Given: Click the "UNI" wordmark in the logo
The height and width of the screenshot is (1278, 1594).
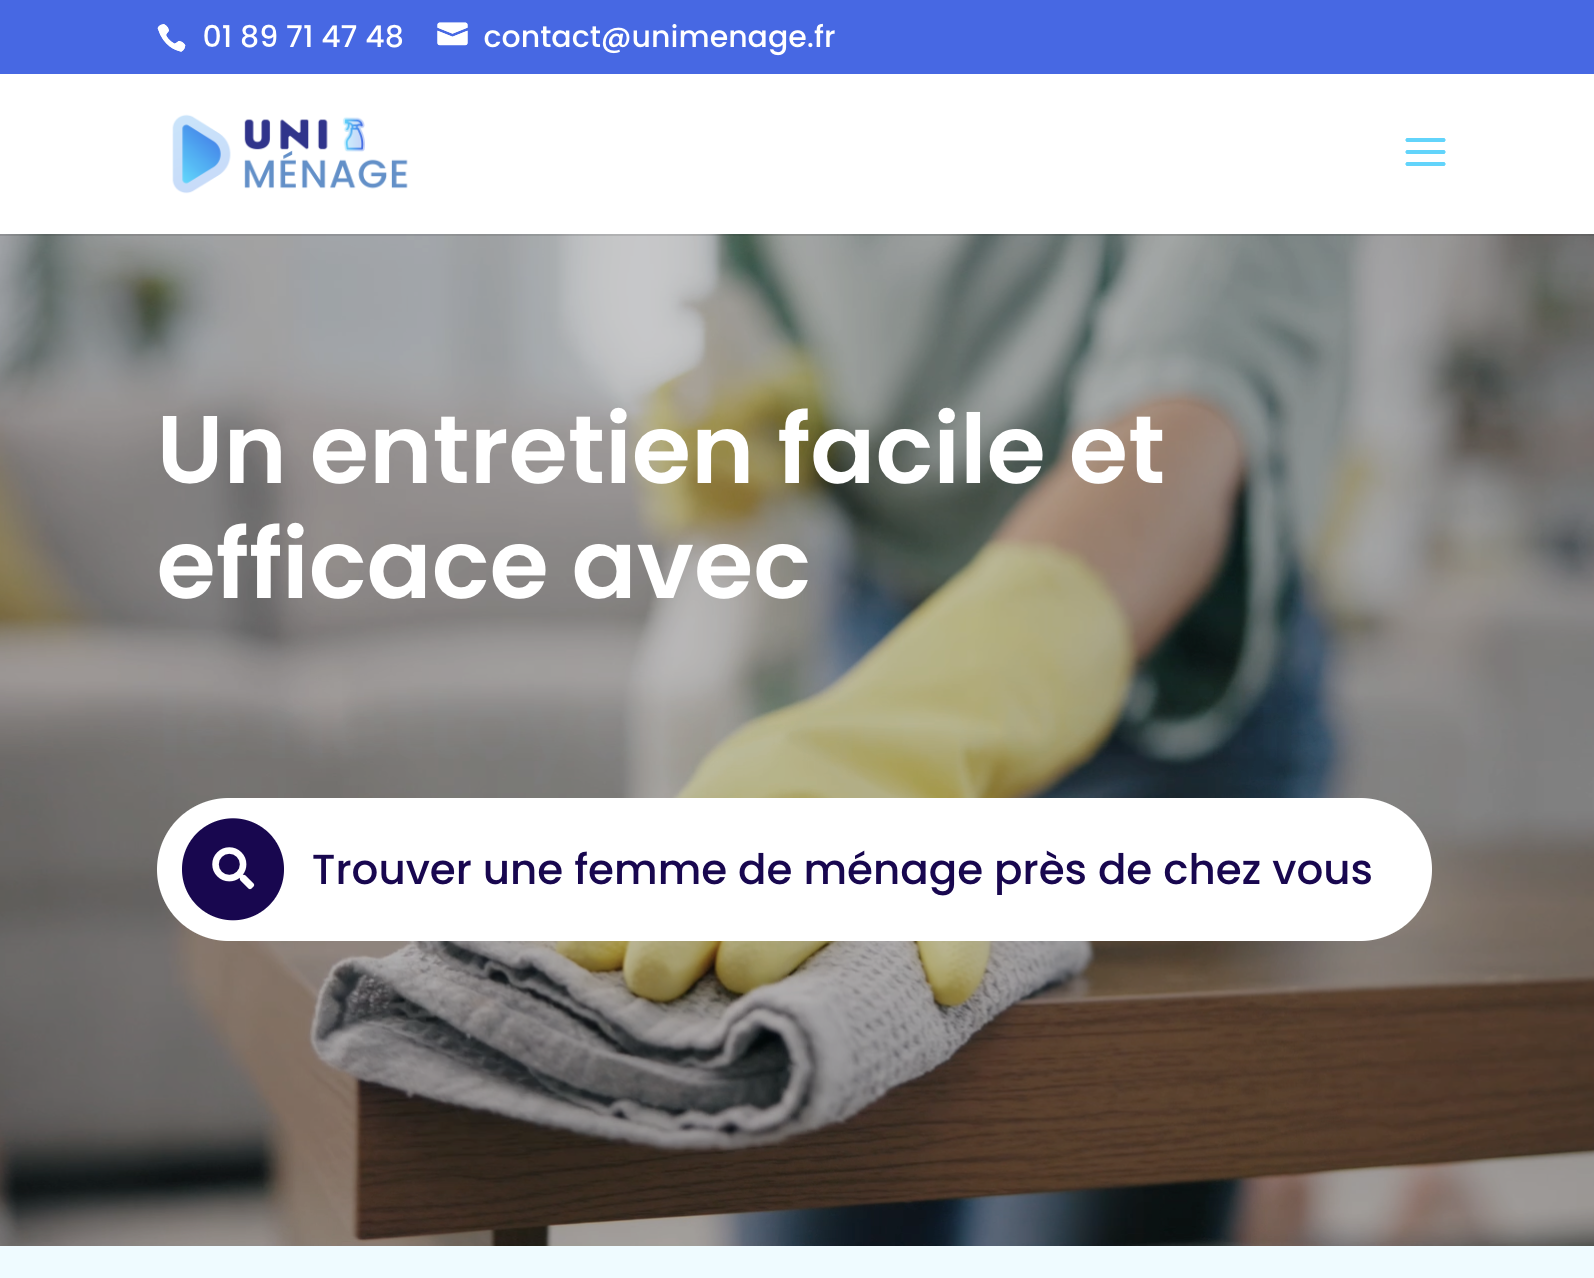Looking at the screenshot, I should pos(286,135).
